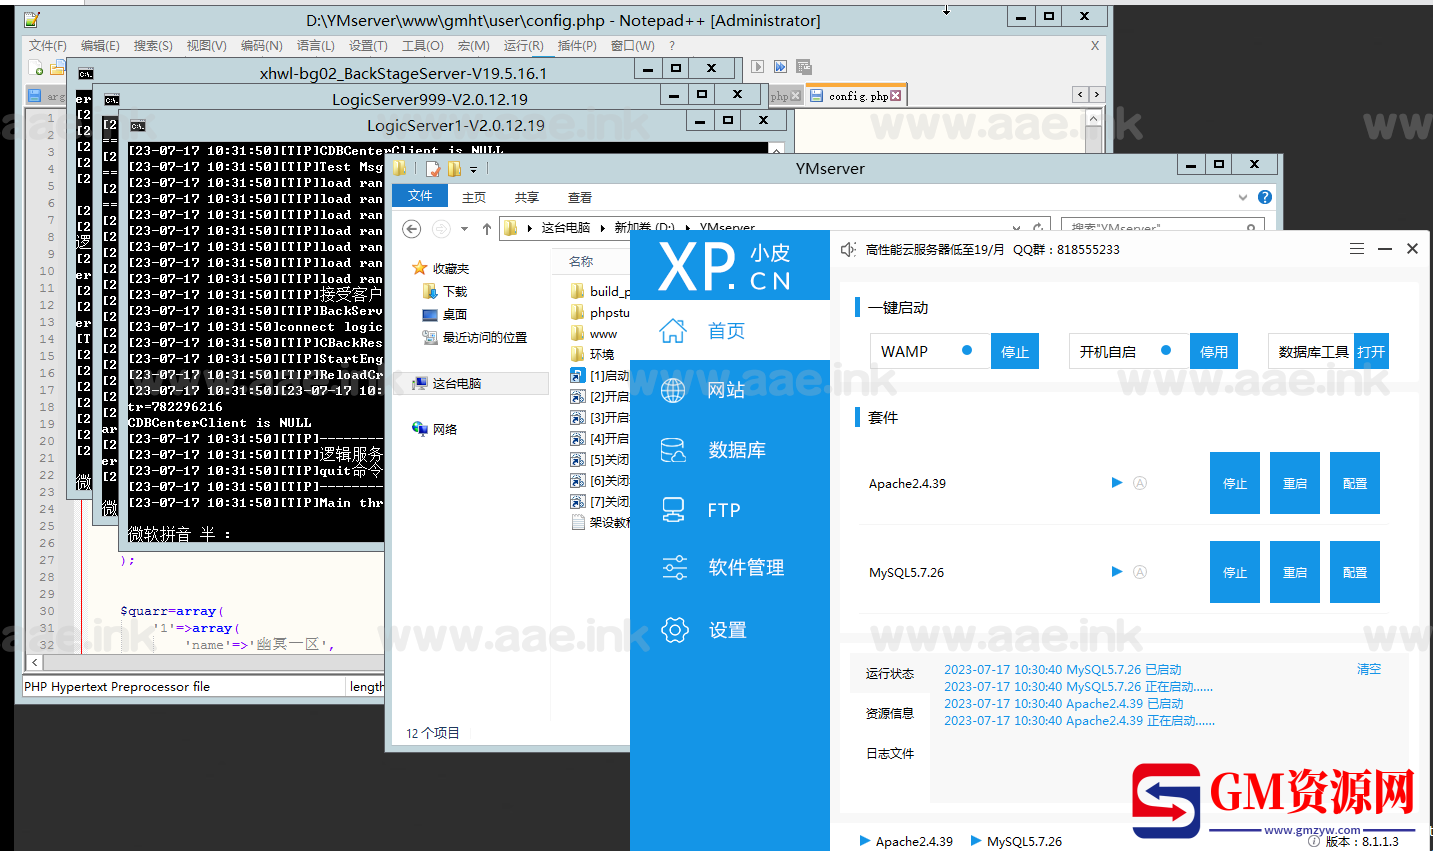
Task: Open the FTP section in phpStudy sidebar
Action: coord(730,510)
